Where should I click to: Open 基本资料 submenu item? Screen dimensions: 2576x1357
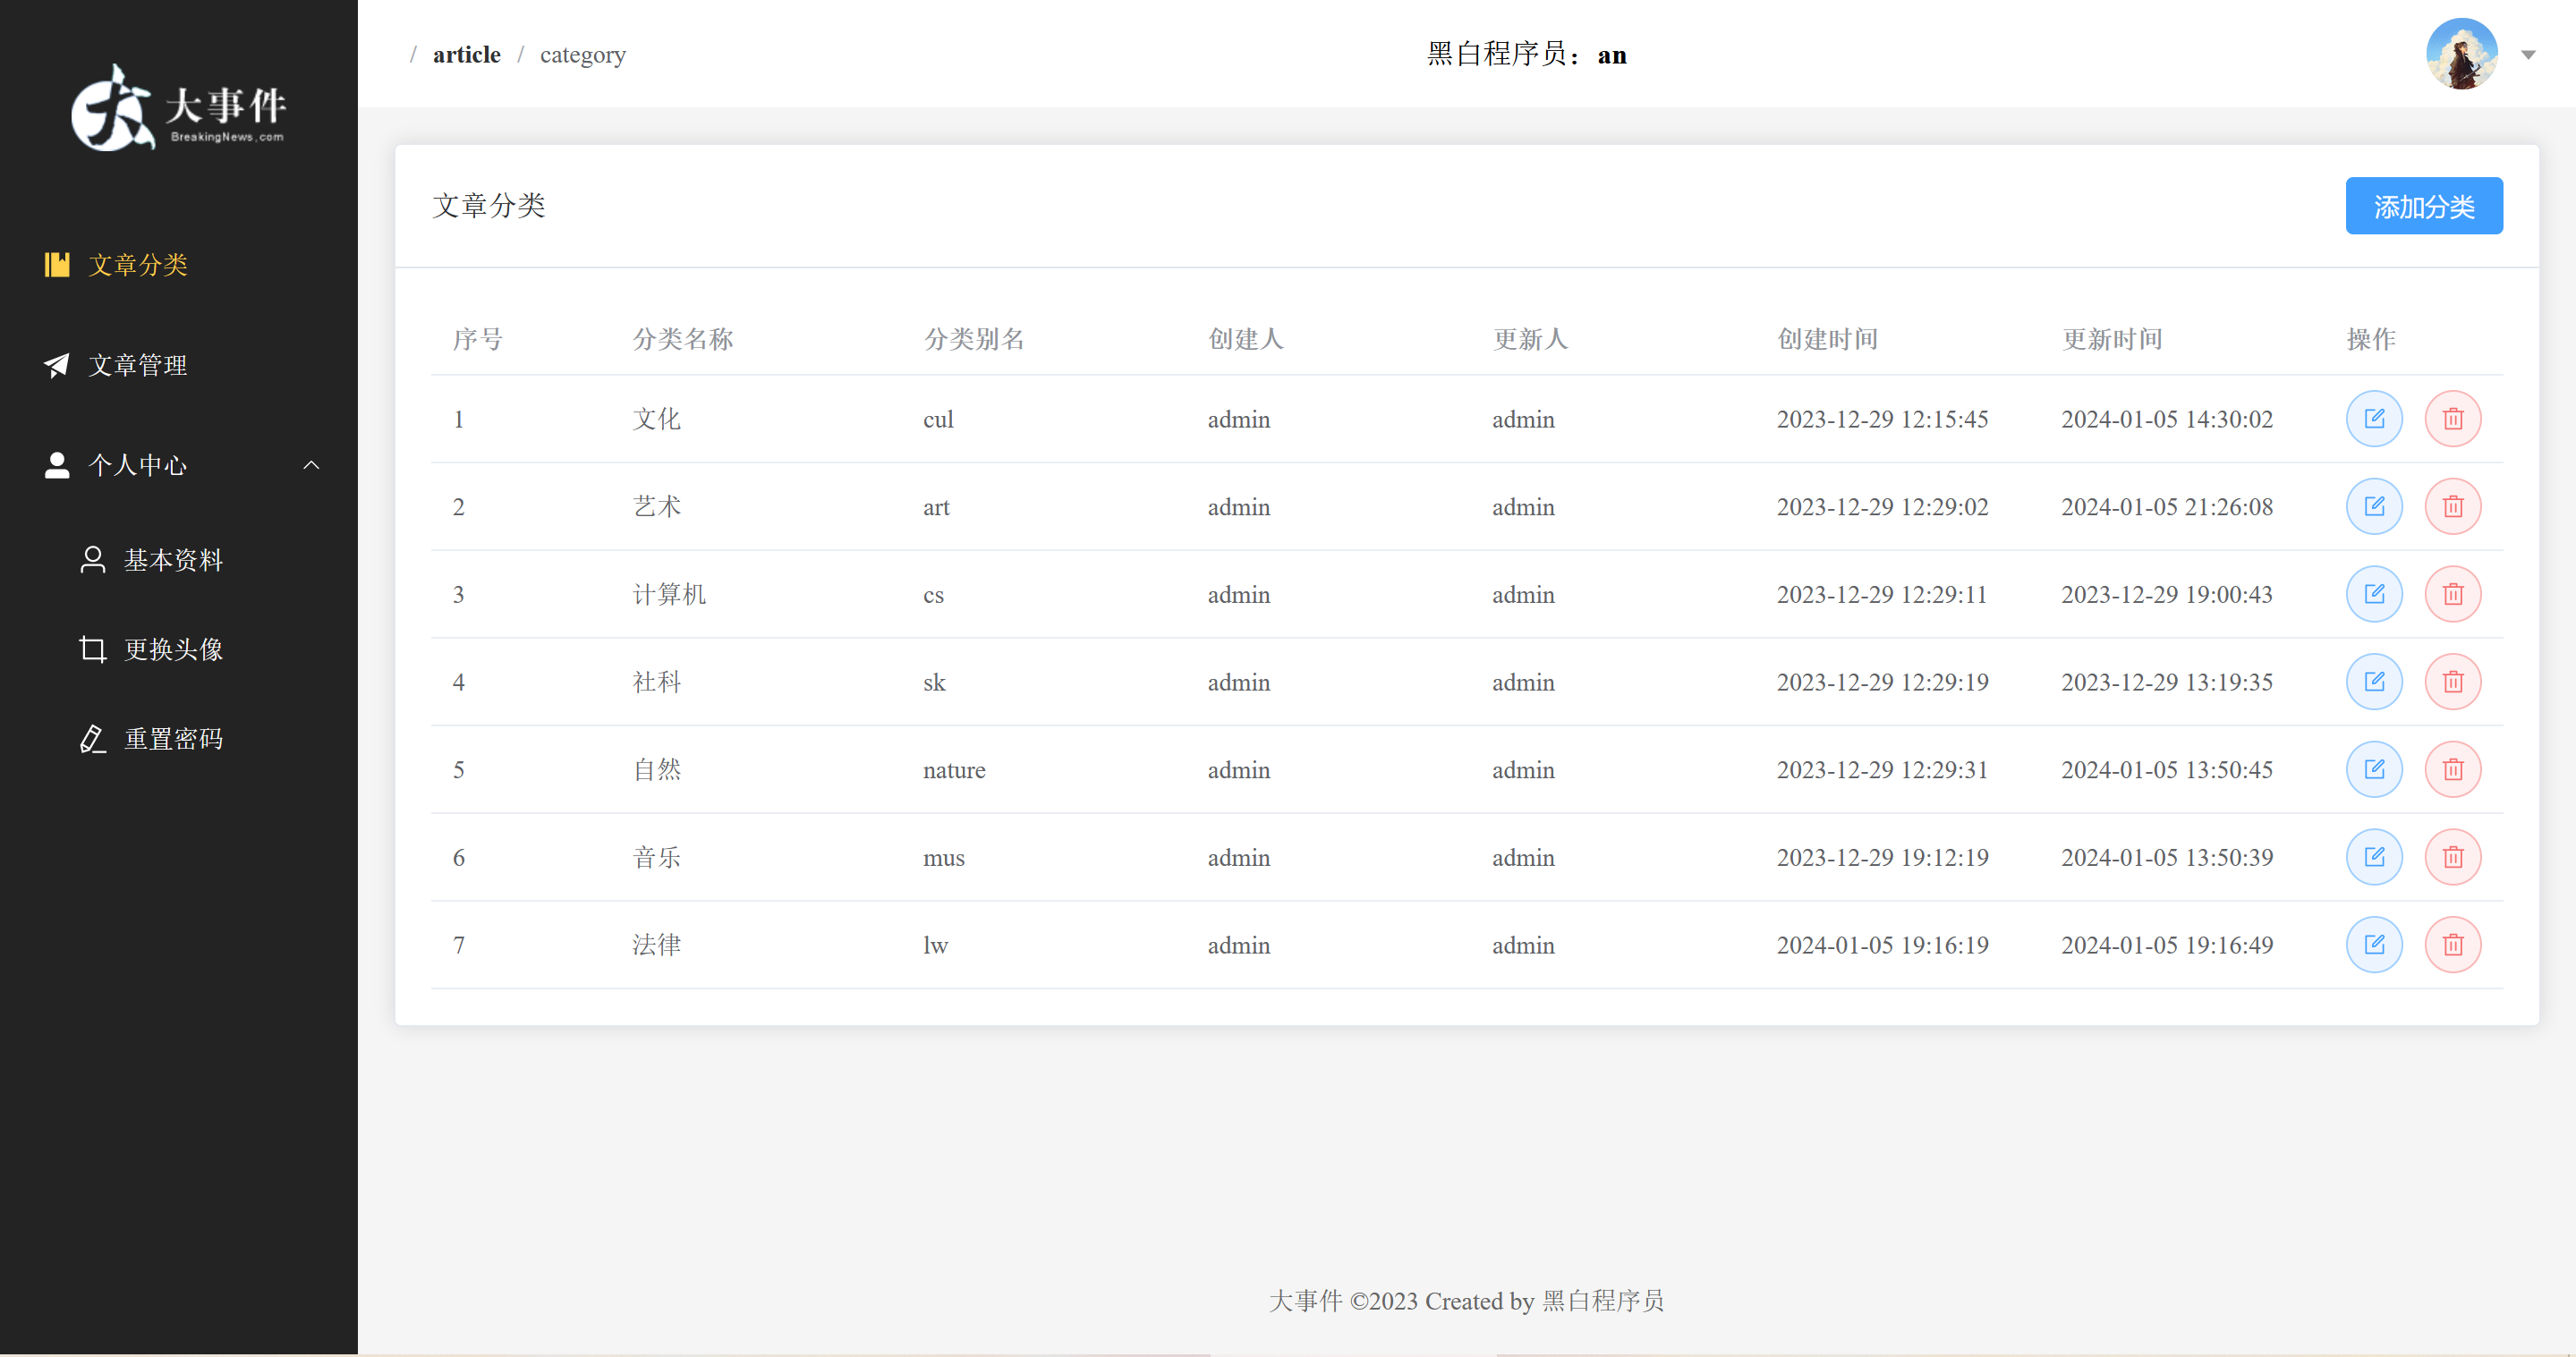click(x=172, y=560)
